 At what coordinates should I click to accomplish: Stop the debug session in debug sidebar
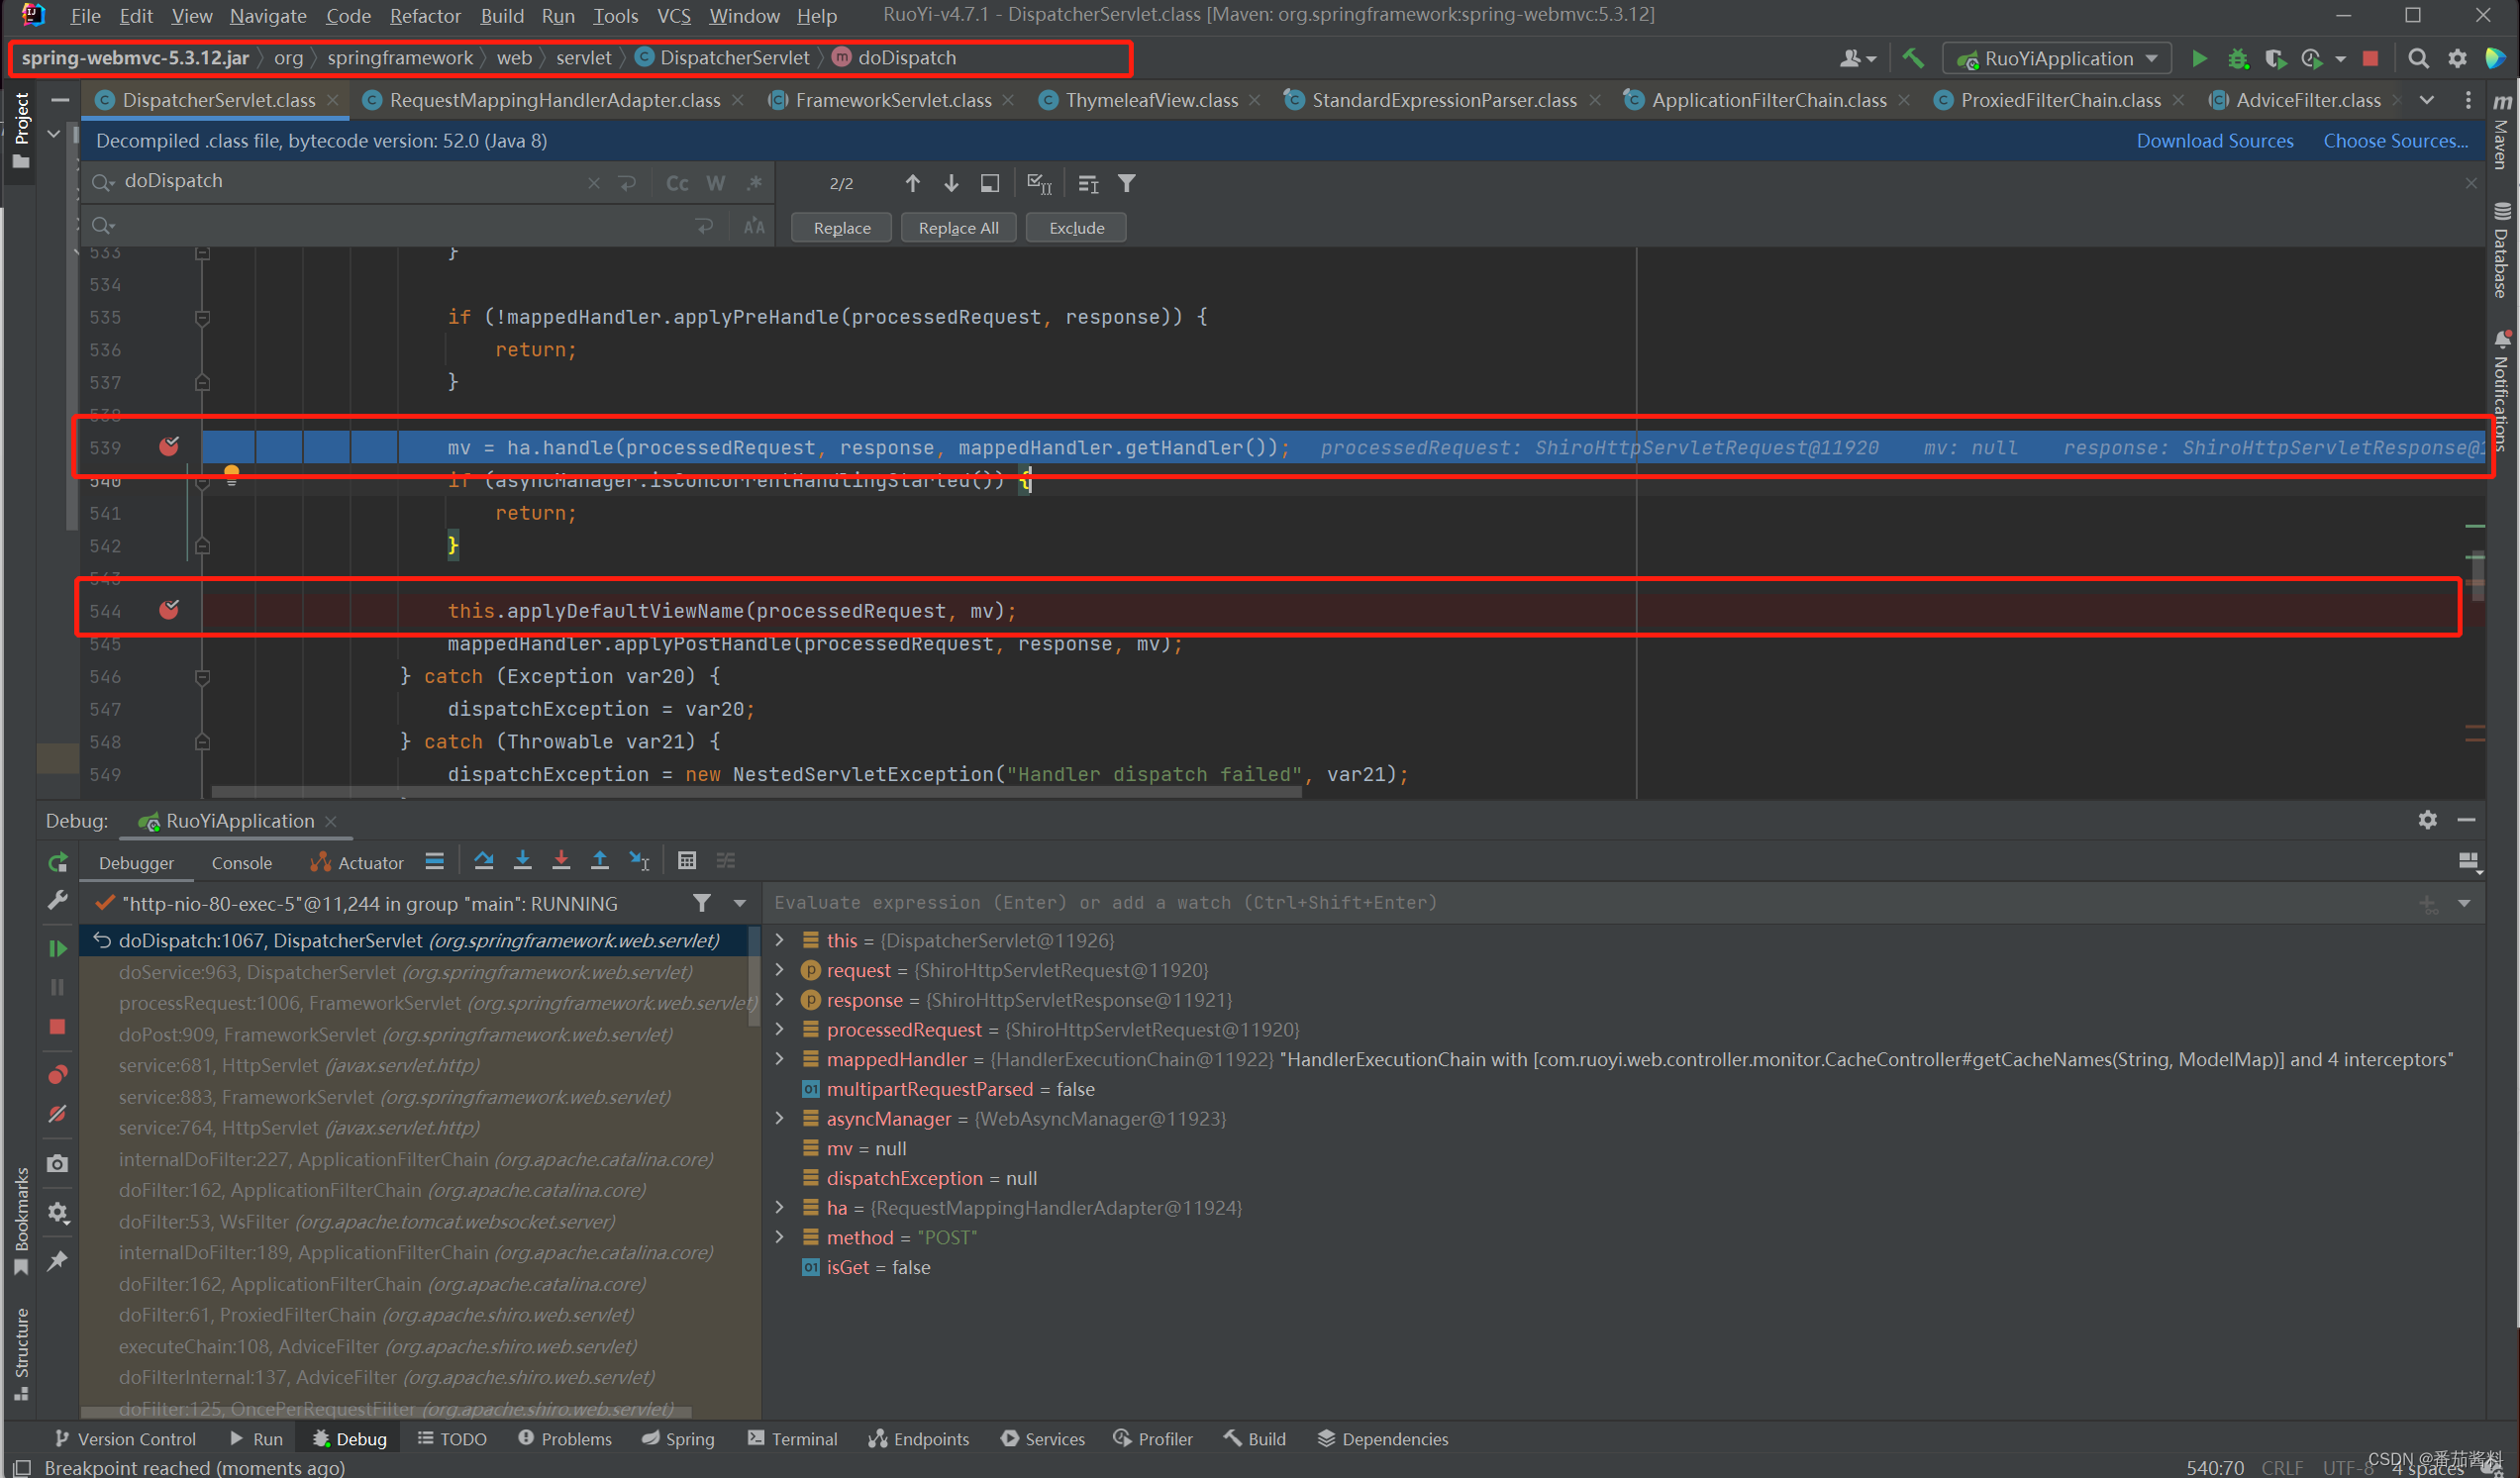pyautogui.click(x=58, y=1027)
